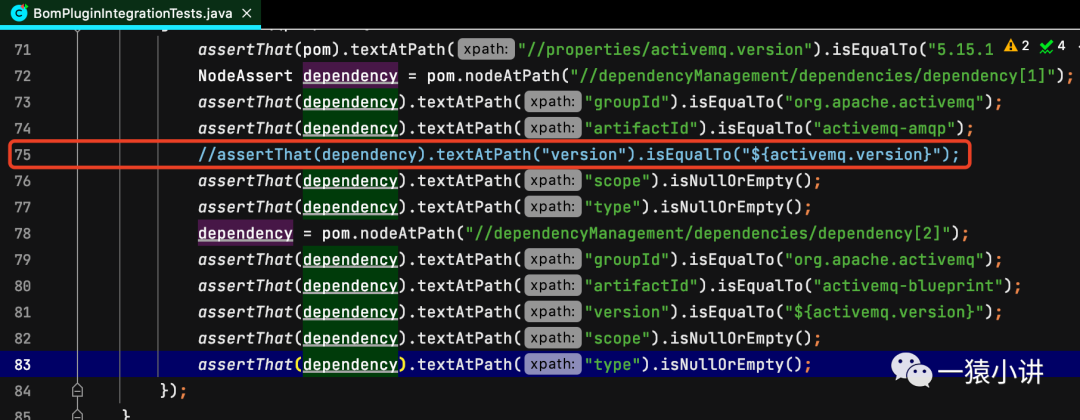Click the commented-out assertThat code on line 75
1080x420 pixels.
pos(579,155)
